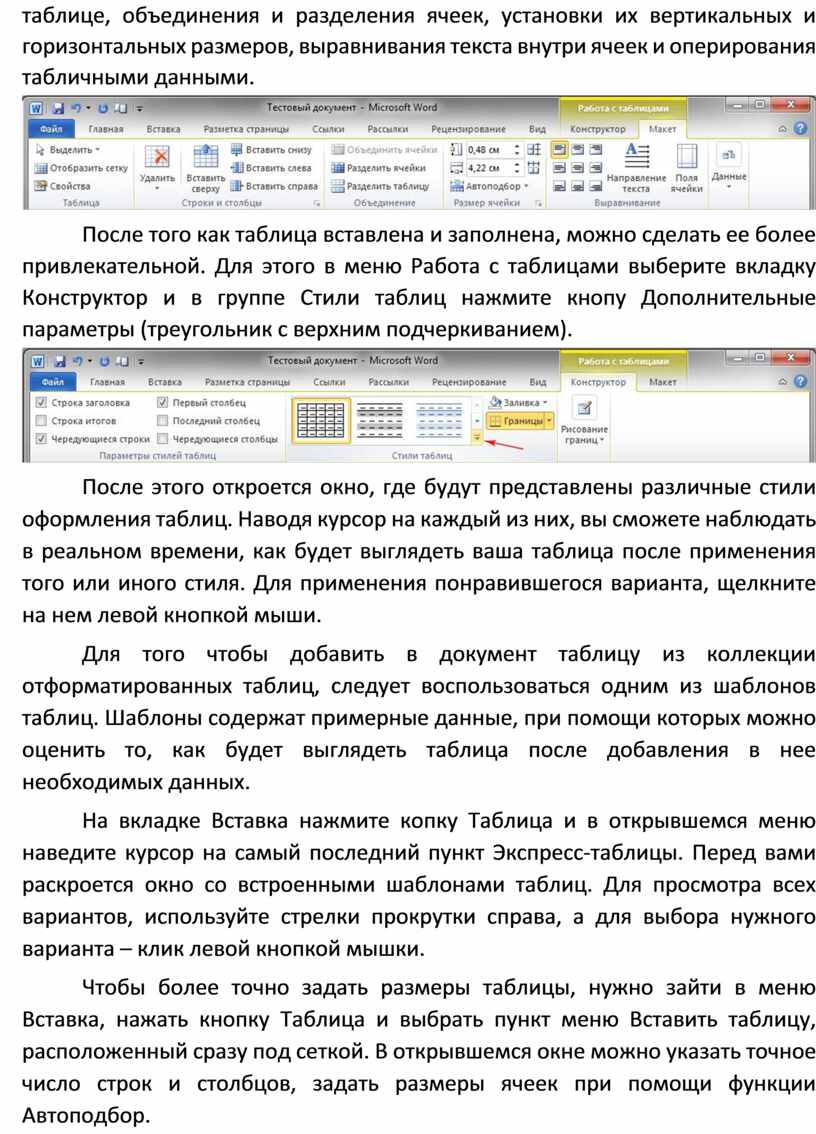This screenshot has height=1134, width=816.
Task: Toggle Чередующиеся строки checkbox
Action: pos(41,438)
